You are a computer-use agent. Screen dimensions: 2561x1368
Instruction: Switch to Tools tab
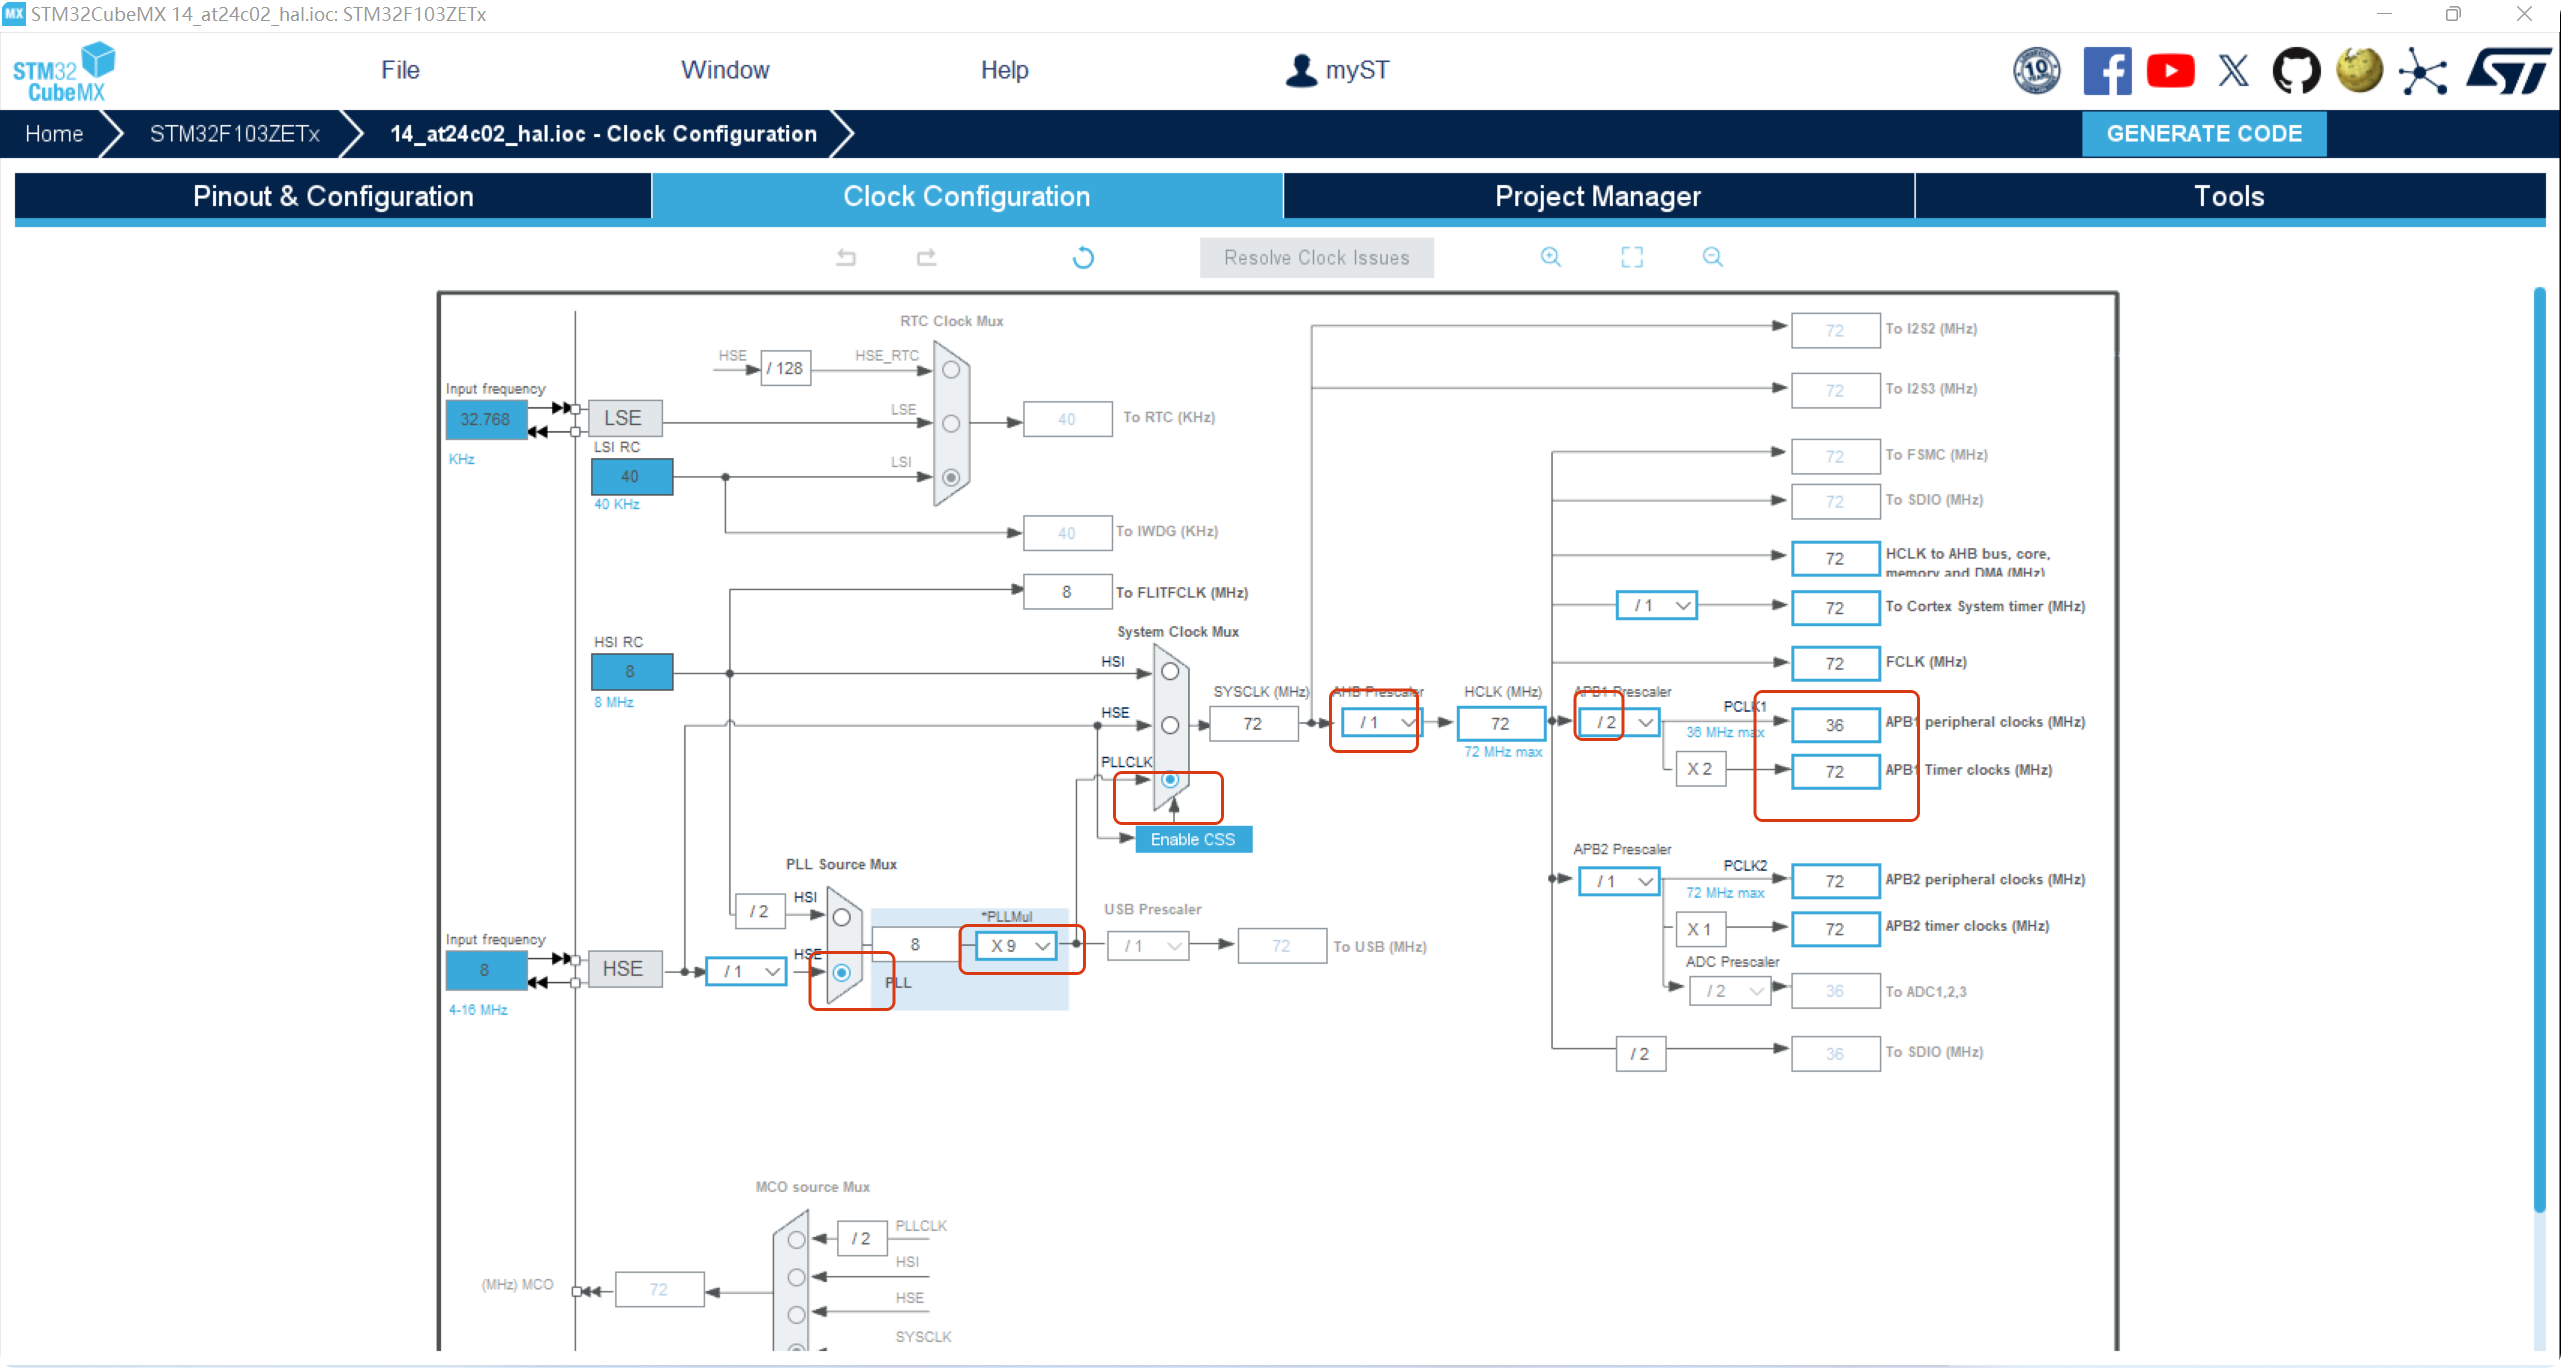tap(2229, 196)
